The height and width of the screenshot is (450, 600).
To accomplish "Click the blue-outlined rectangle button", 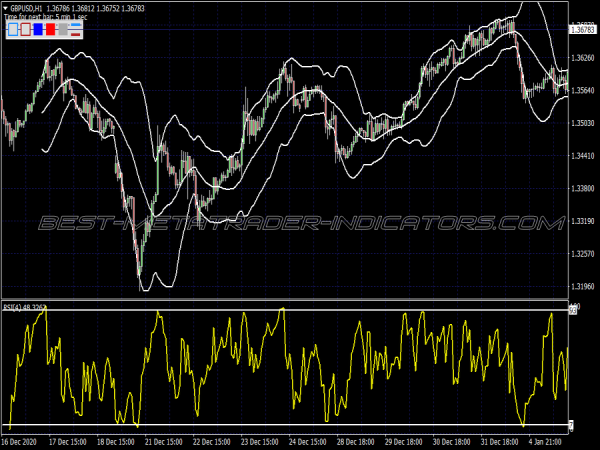I will pyautogui.click(x=13, y=29).
